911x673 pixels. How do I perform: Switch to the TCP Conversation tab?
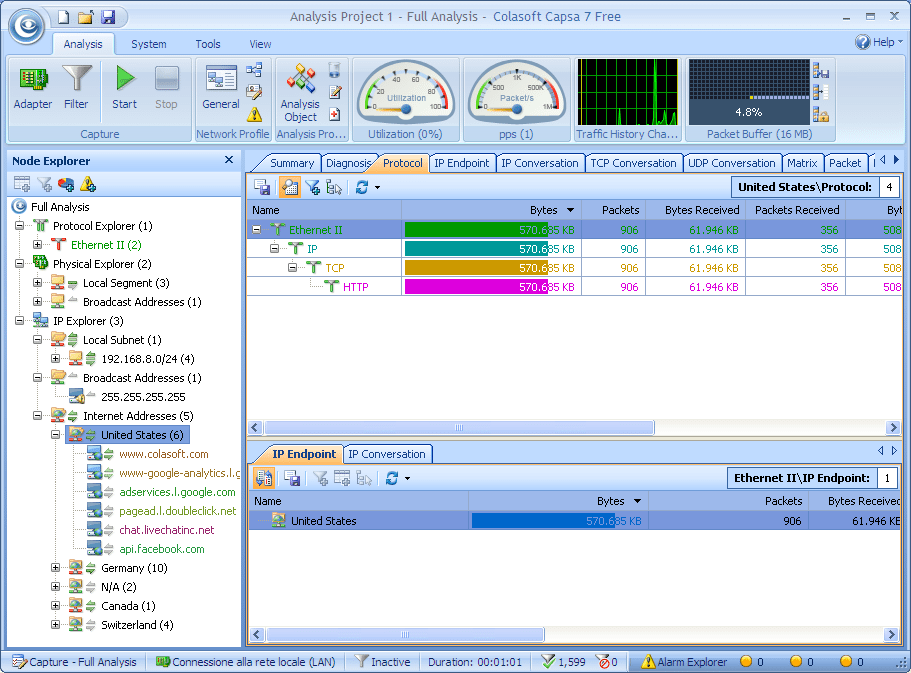(x=633, y=163)
